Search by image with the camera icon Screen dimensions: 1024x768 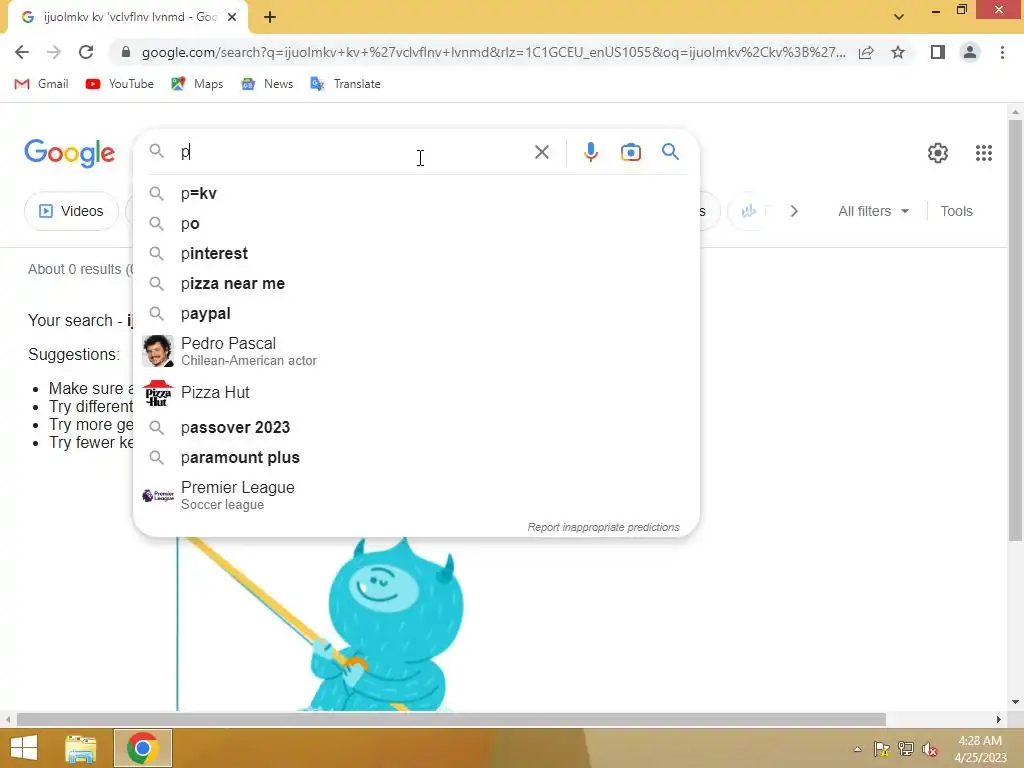(x=631, y=152)
